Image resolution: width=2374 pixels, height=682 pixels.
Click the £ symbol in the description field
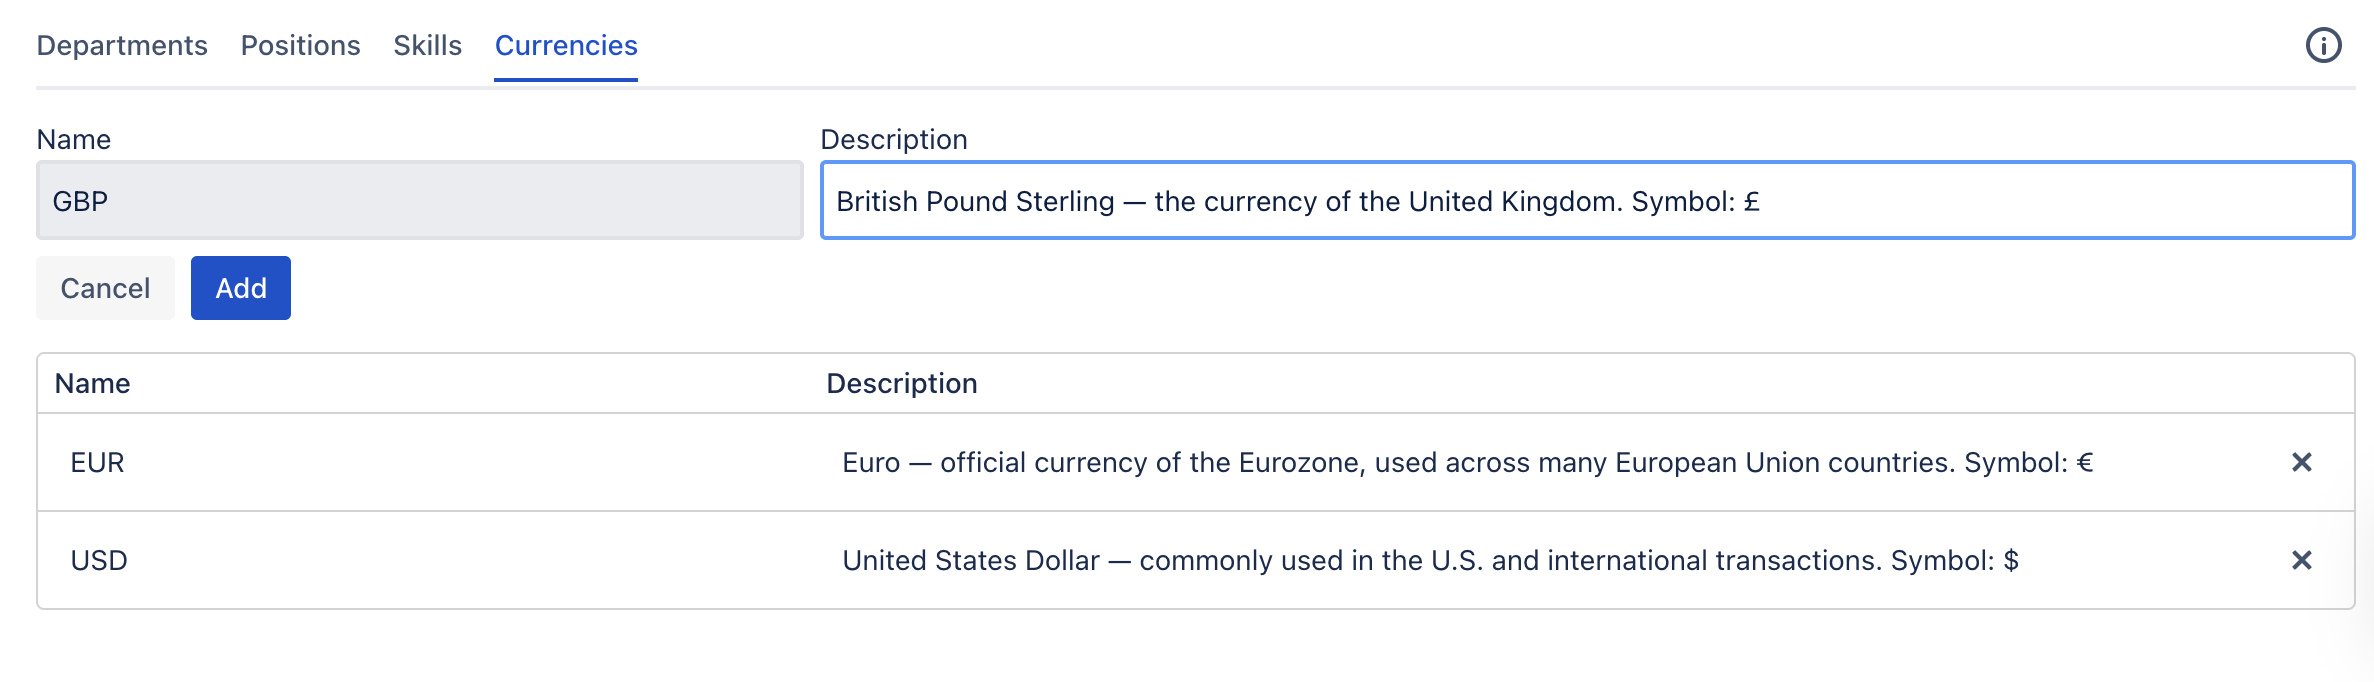1752,202
